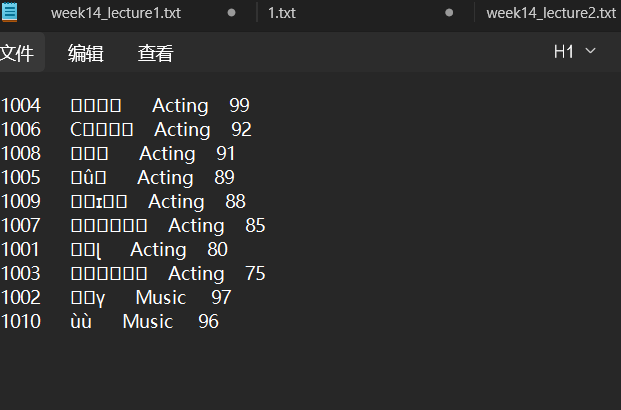Click the chevron next to H1
This screenshot has height=410, width=621.
pyautogui.click(x=590, y=52)
